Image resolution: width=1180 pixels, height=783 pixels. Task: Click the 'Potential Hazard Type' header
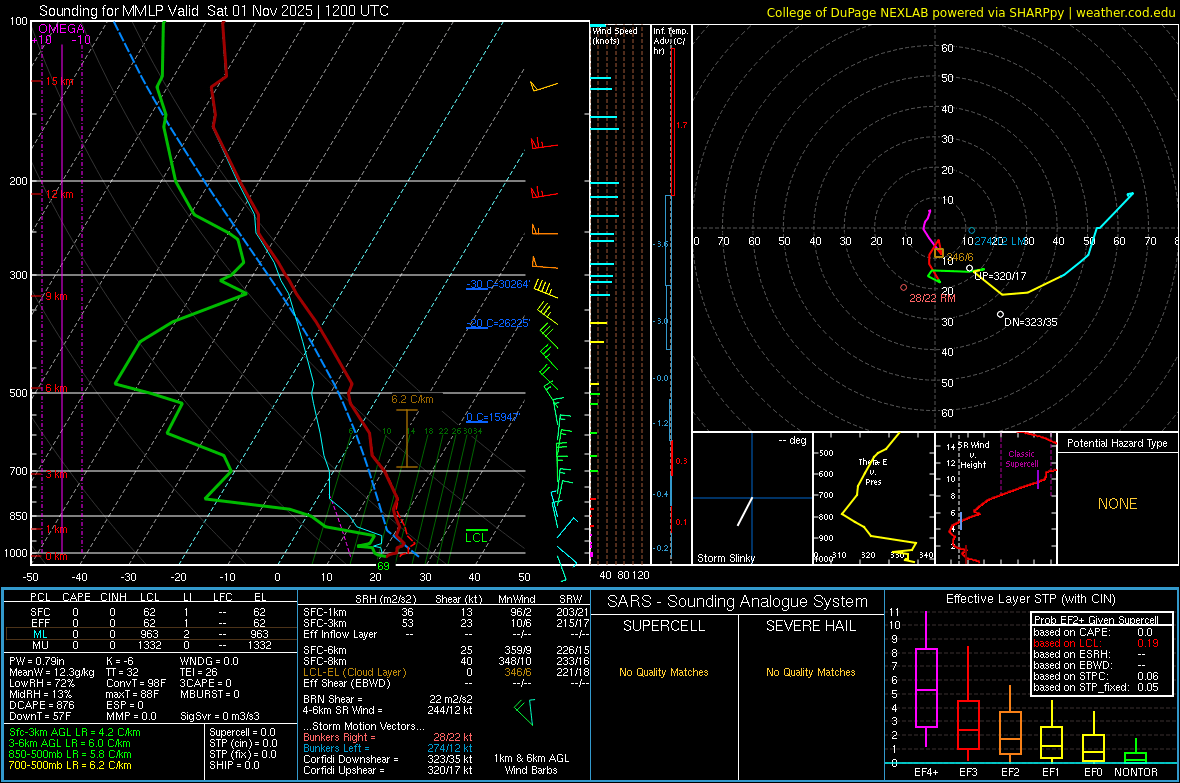(1117, 443)
